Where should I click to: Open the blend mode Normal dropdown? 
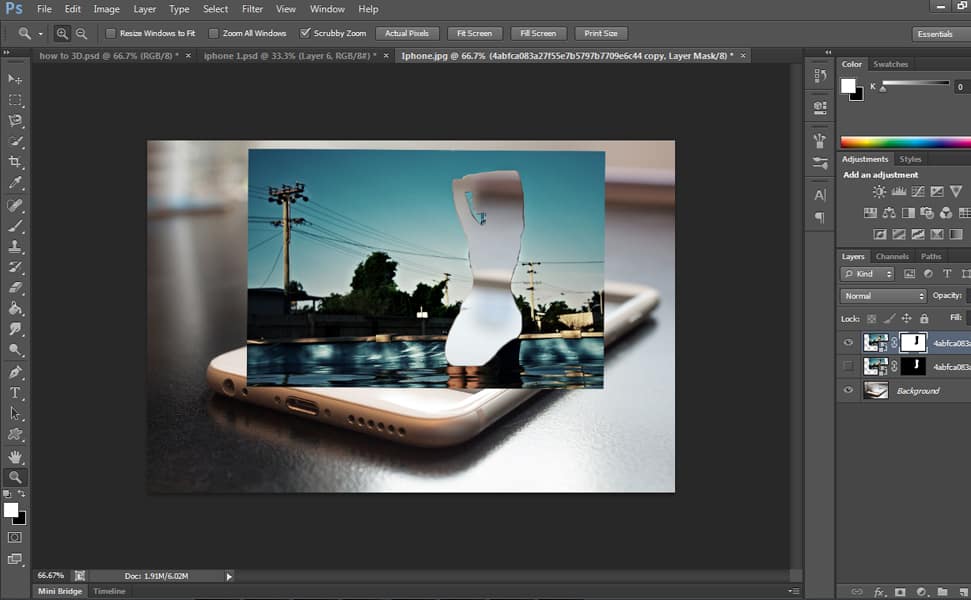pyautogui.click(x=883, y=296)
